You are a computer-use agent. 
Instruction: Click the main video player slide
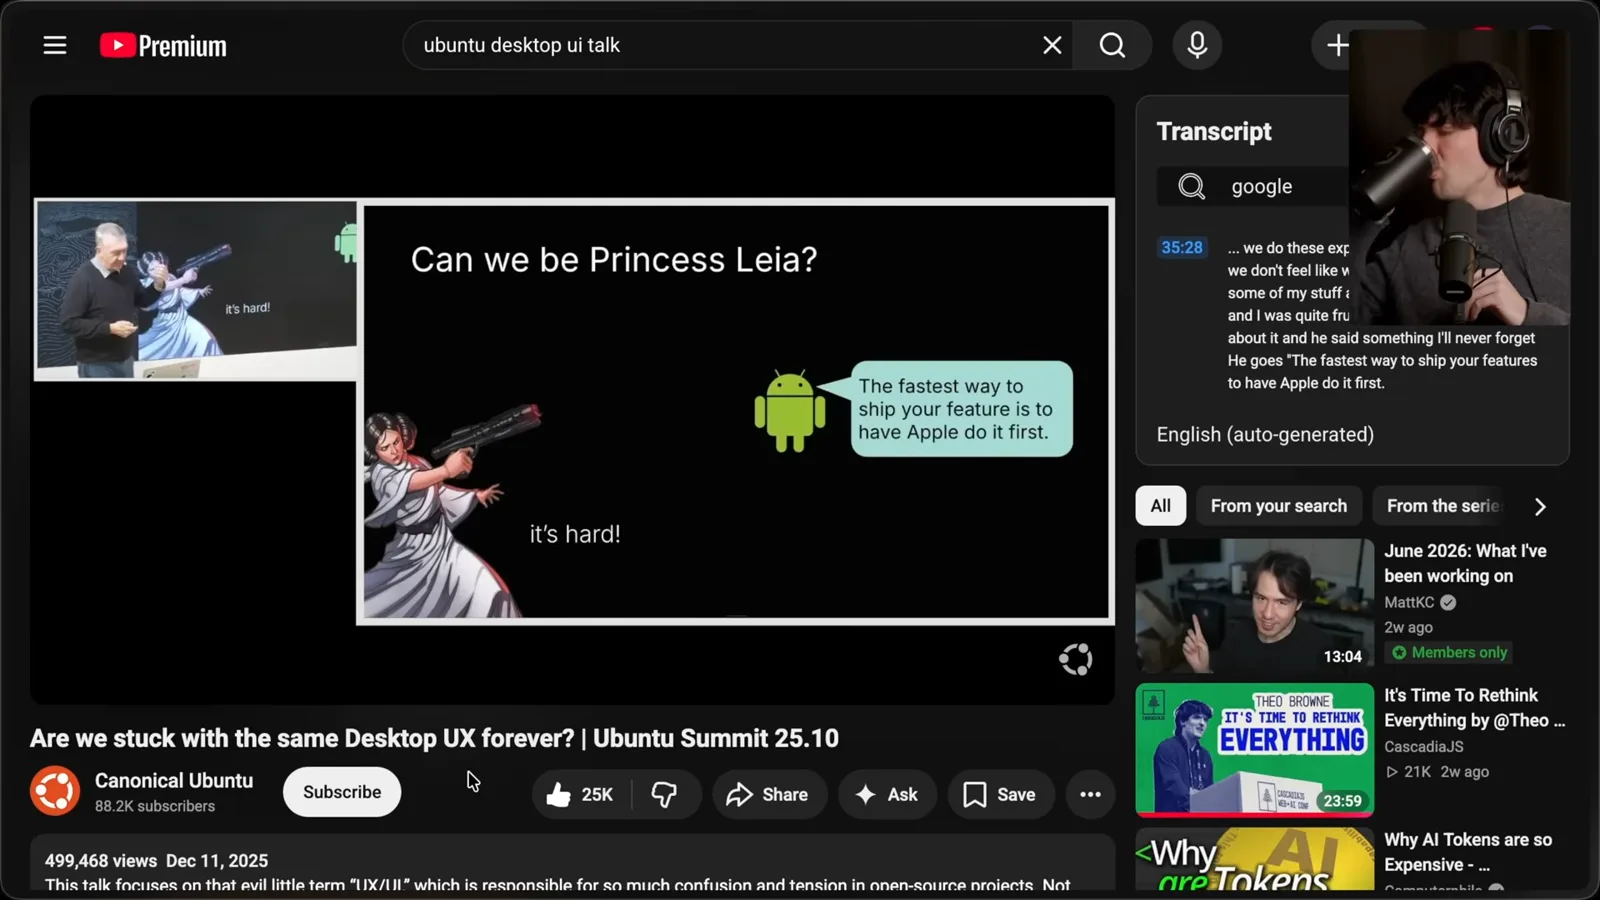735,412
